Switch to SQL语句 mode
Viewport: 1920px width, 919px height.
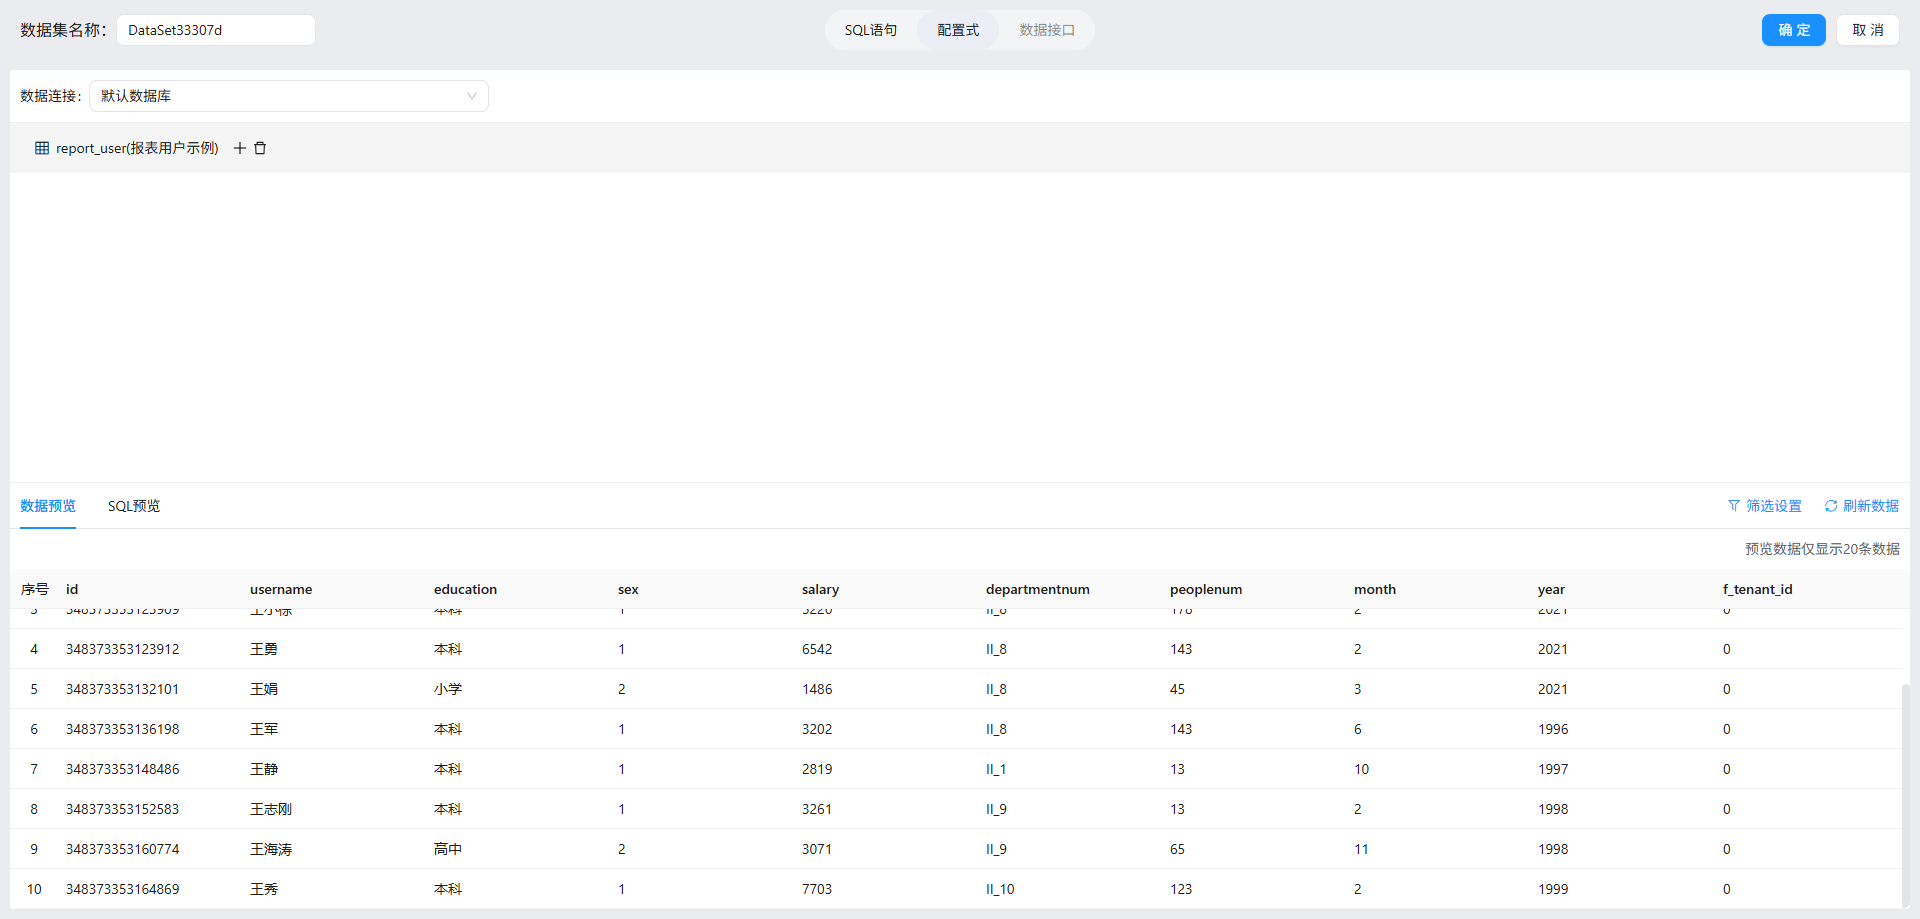tap(870, 30)
